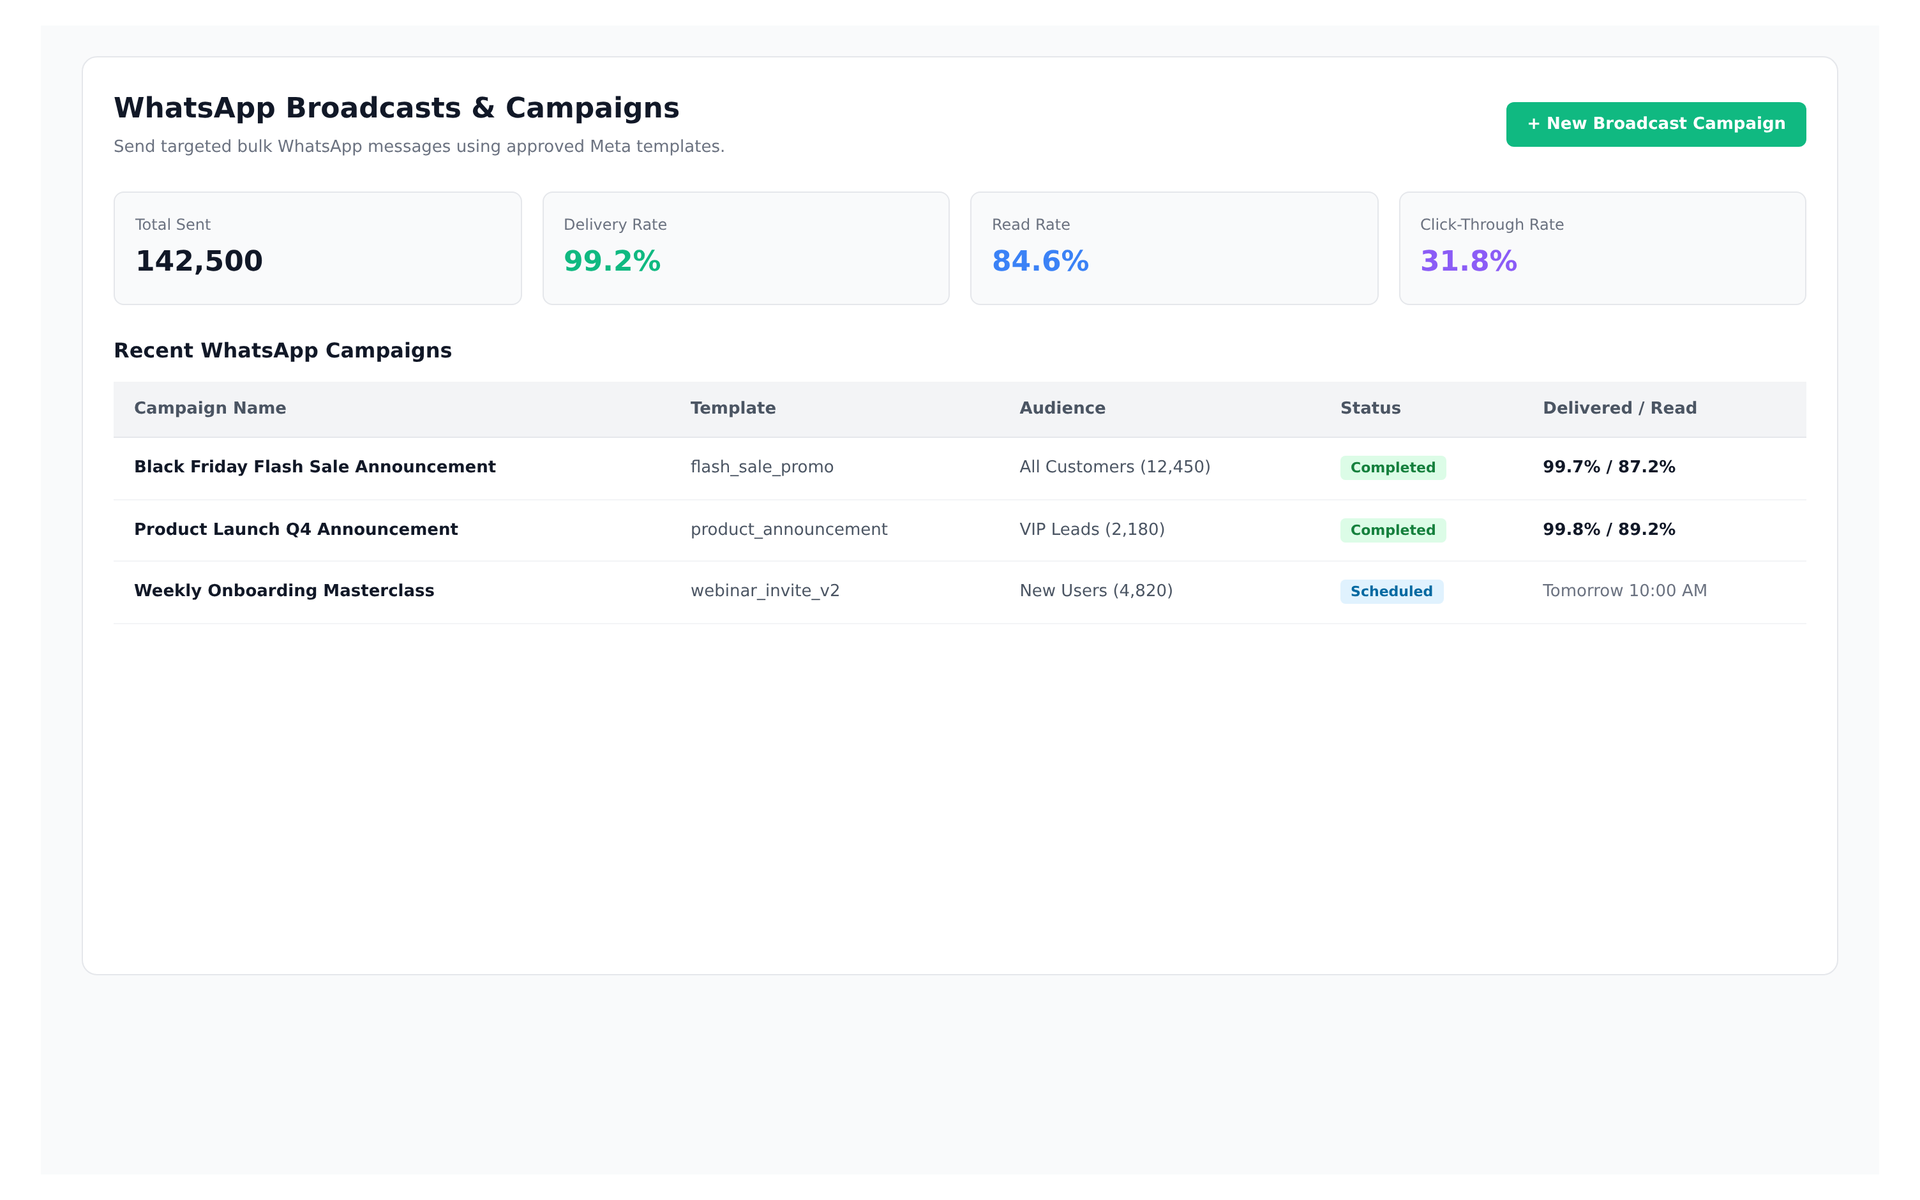Image resolution: width=1920 pixels, height=1200 pixels.
Task: Sort by Status column header
Action: click(1370, 408)
